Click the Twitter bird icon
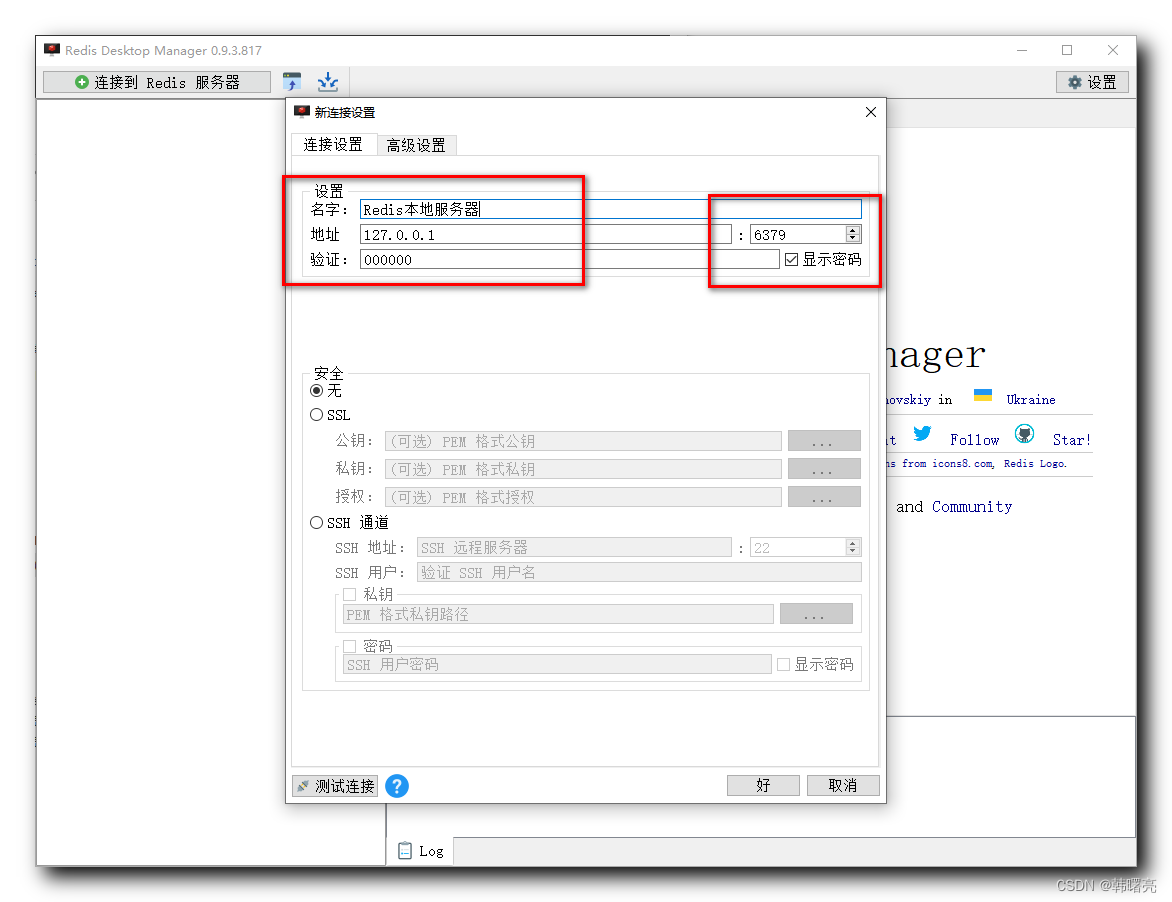Image resolution: width=1172 pixels, height=902 pixels. 922,433
